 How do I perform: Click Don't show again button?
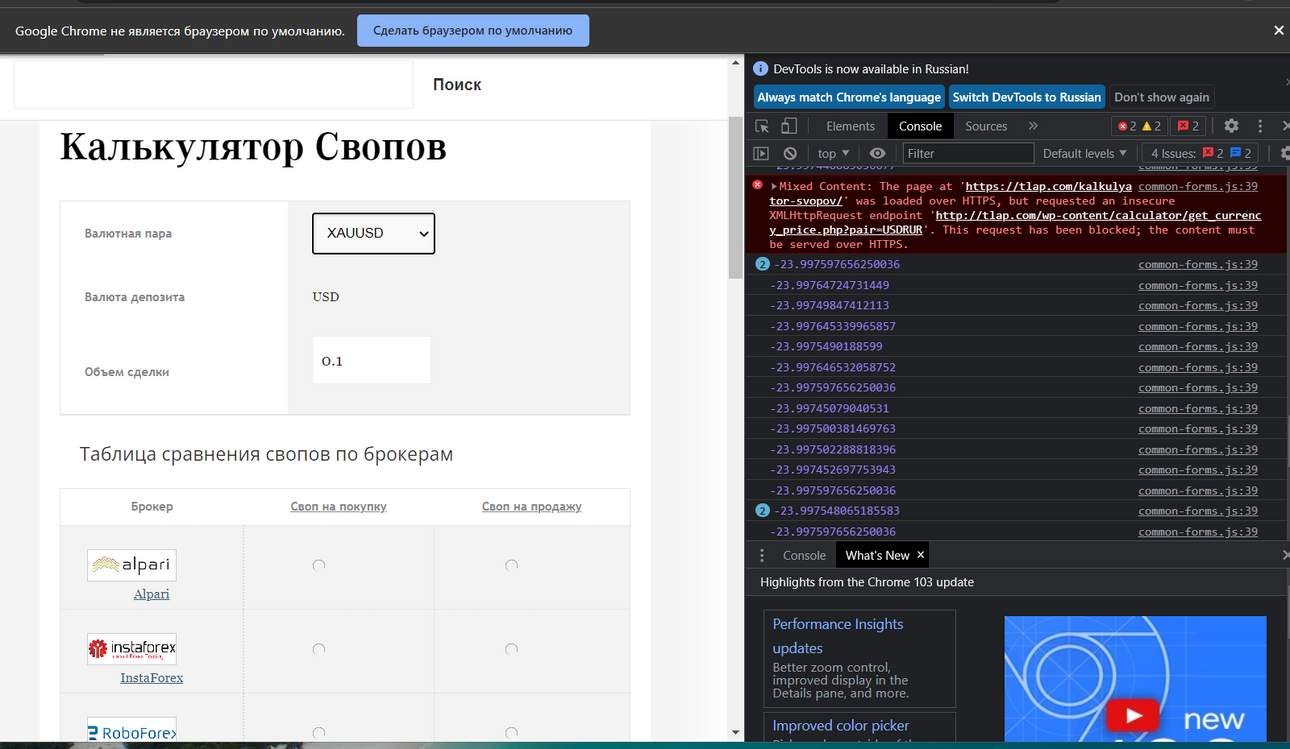tap(1161, 97)
